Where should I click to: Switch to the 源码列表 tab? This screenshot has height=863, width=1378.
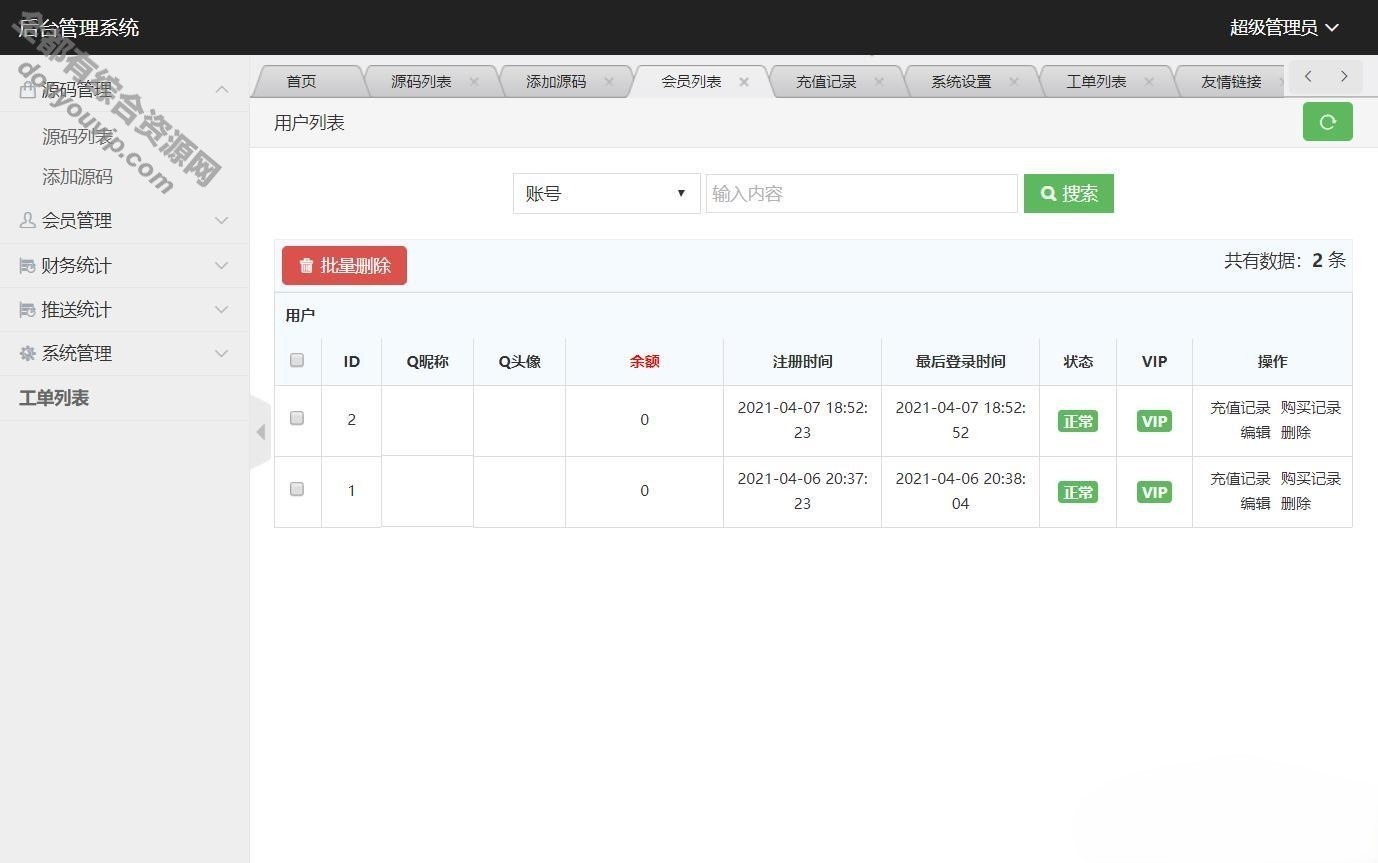click(421, 82)
